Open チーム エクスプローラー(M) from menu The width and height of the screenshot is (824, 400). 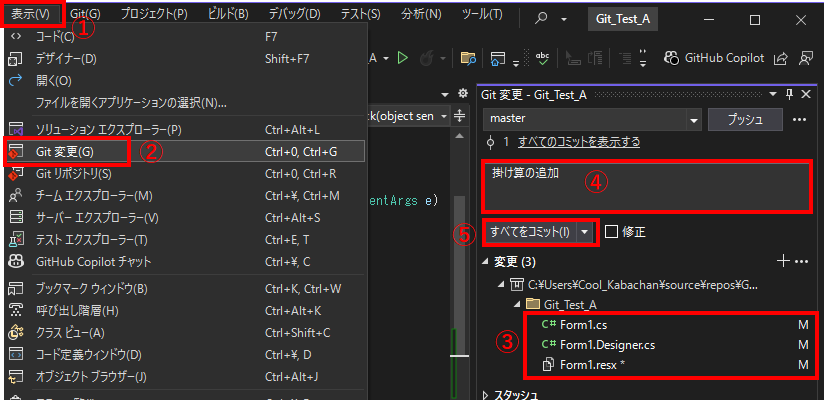[x=185, y=196]
